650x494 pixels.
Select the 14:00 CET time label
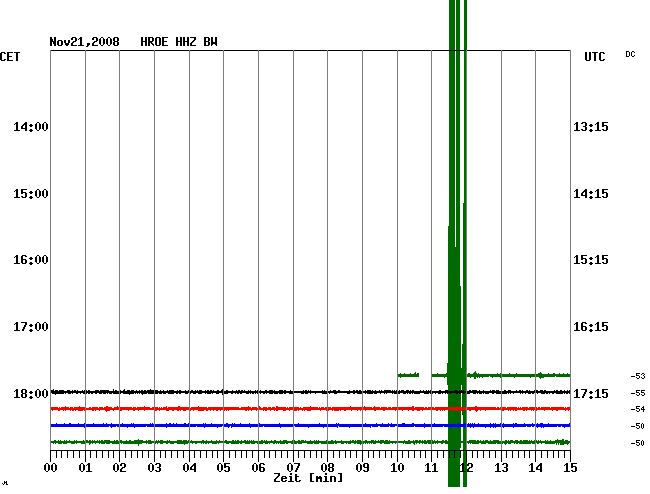[x=31, y=127]
